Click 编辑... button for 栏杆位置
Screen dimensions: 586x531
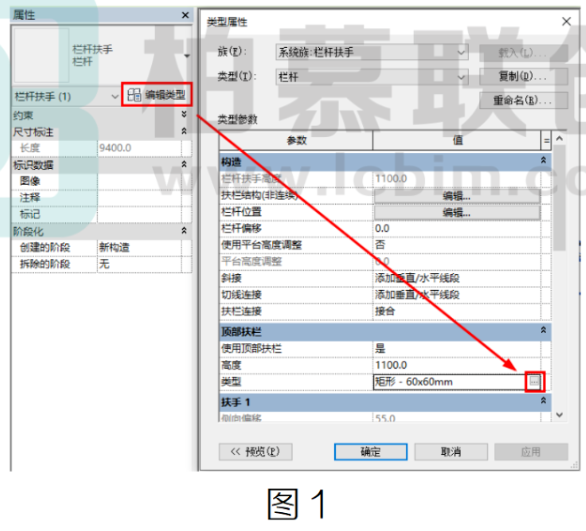(x=457, y=213)
